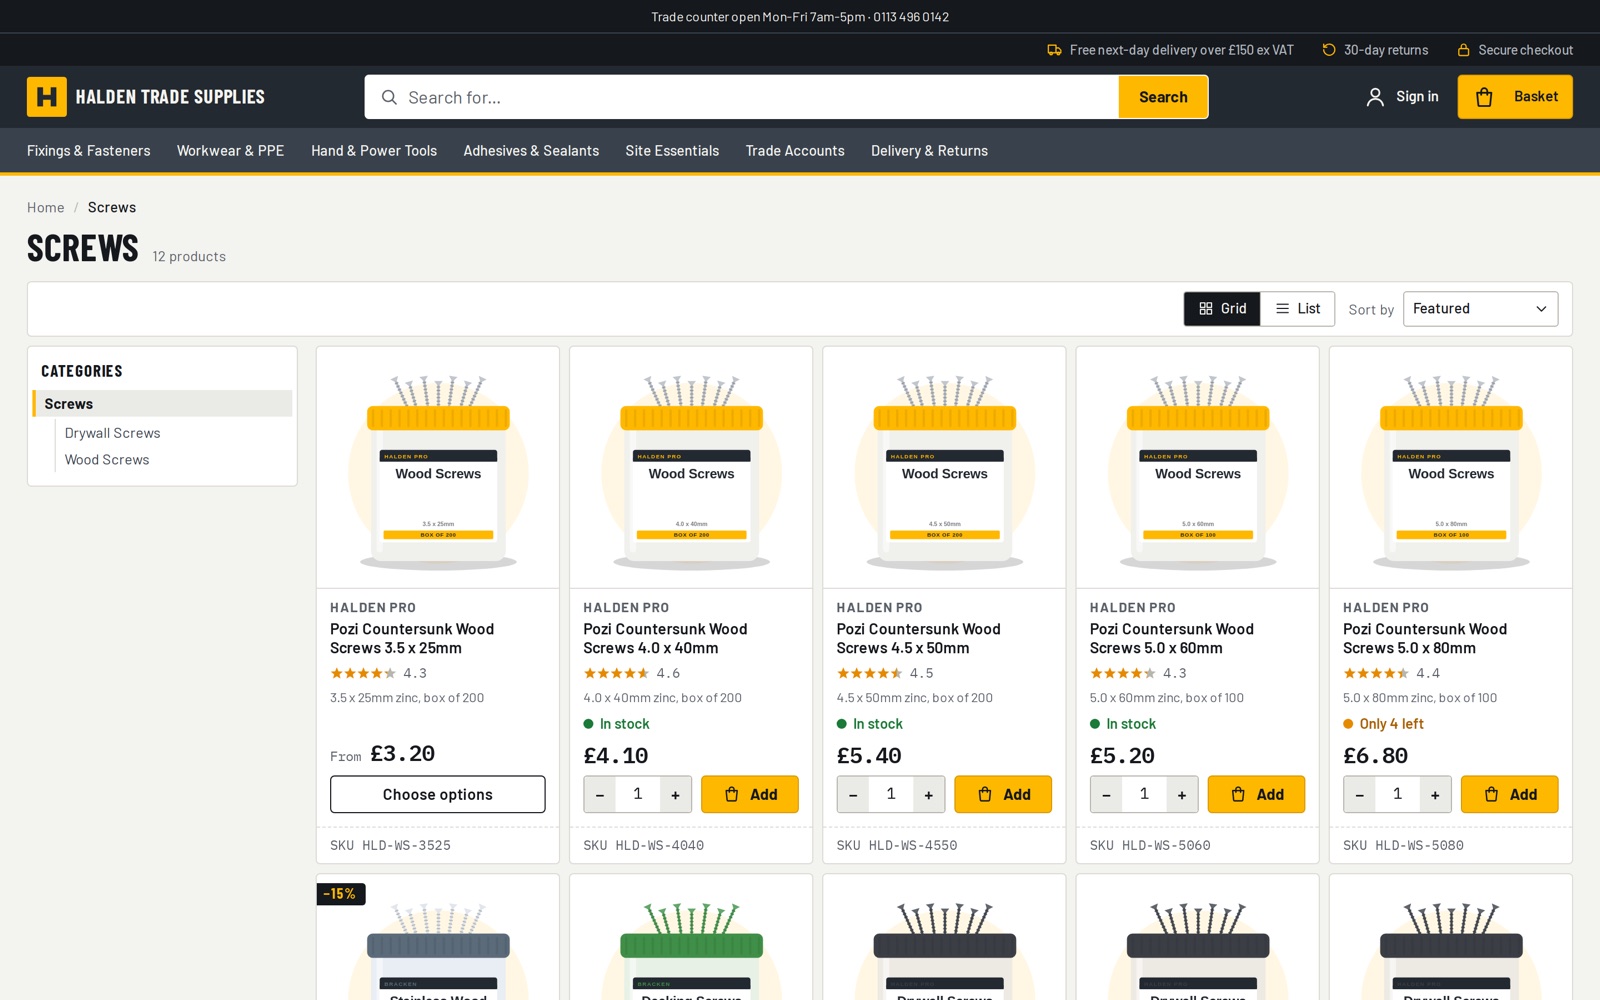Image resolution: width=1600 pixels, height=1000 pixels.
Task: Open 5.0 x 80mm screws product image
Action: [x=1451, y=468]
